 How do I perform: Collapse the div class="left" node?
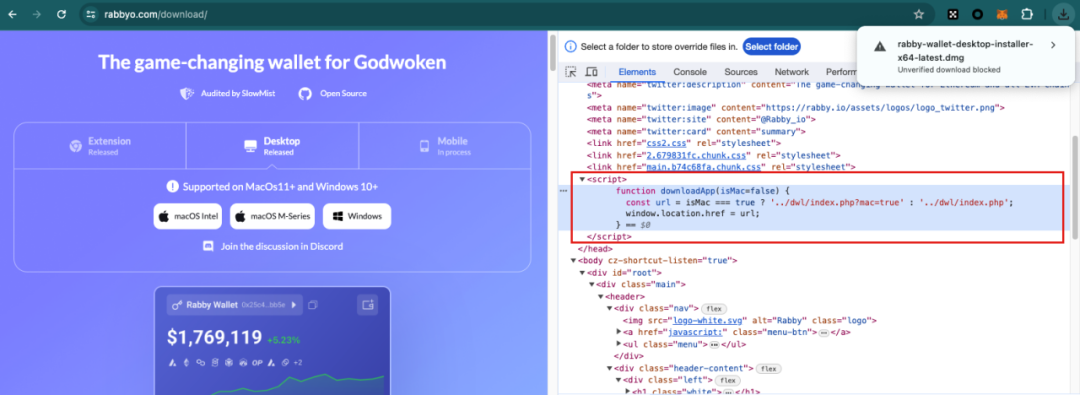click(618, 381)
